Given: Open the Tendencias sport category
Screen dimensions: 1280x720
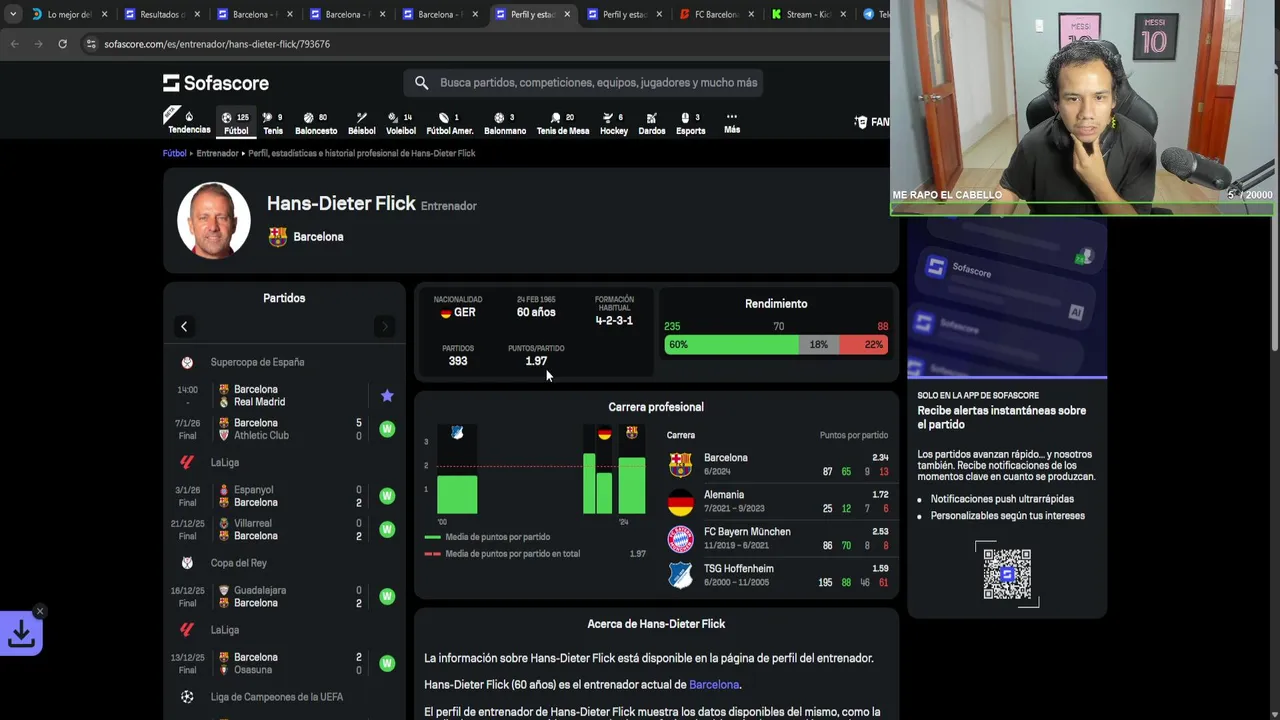Looking at the screenshot, I should click(189, 122).
